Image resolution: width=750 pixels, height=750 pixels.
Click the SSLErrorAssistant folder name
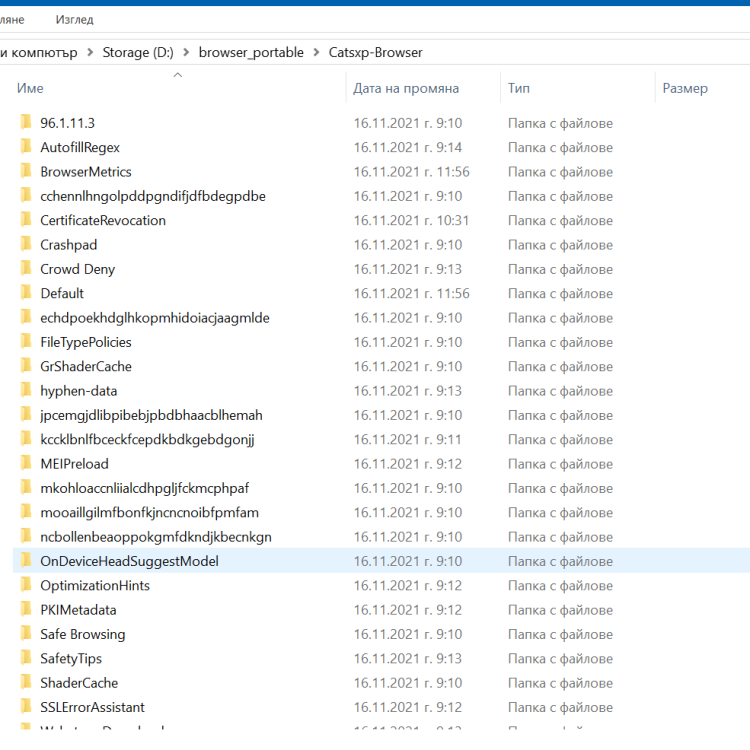(92, 707)
